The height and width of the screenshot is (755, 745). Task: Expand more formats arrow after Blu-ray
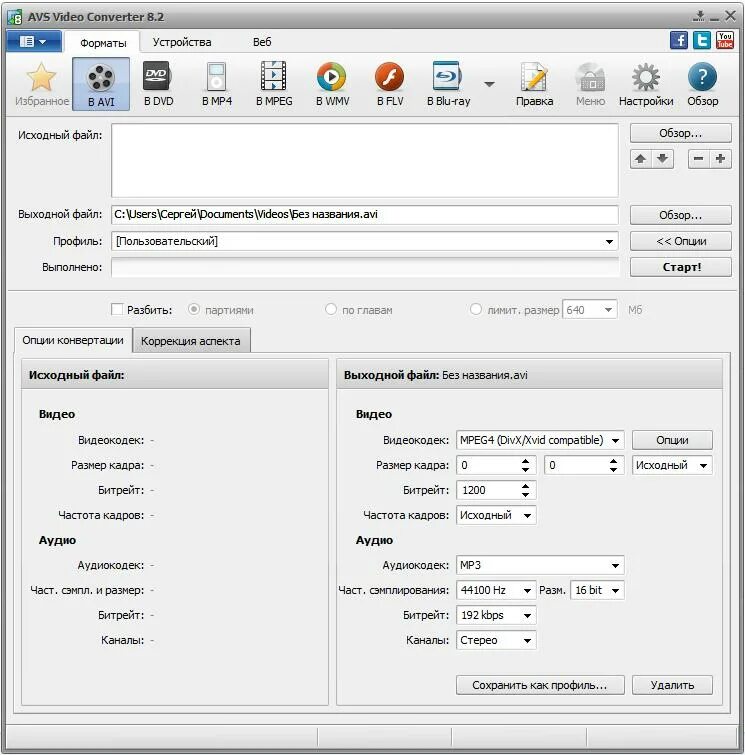pos(489,84)
